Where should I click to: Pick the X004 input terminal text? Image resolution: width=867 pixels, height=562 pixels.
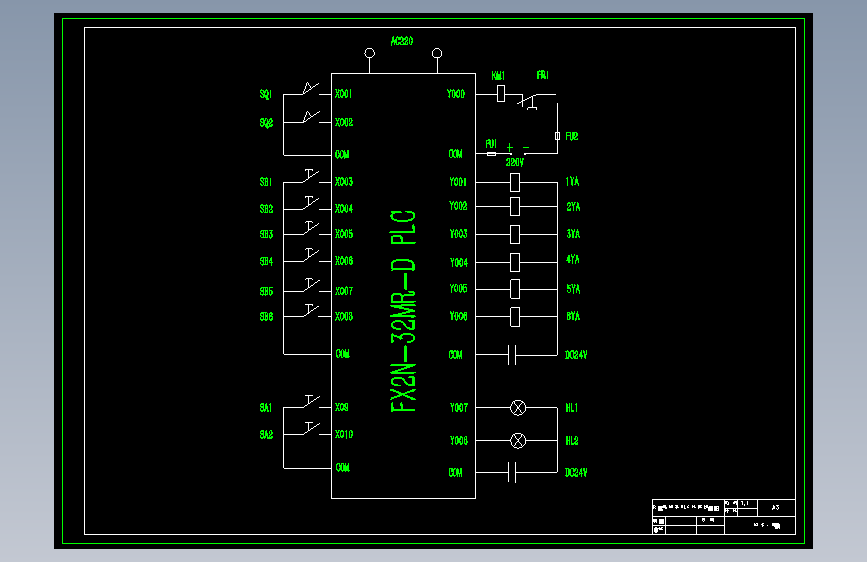[344, 209]
